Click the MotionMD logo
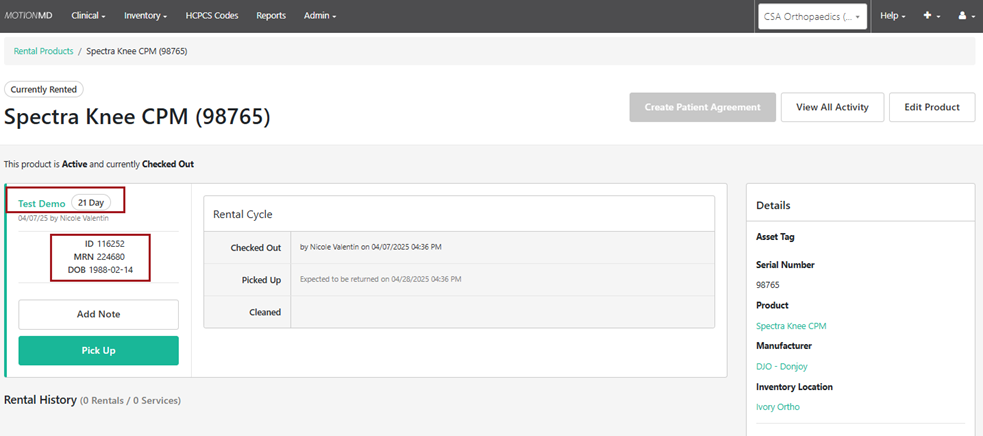 coord(31,16)
